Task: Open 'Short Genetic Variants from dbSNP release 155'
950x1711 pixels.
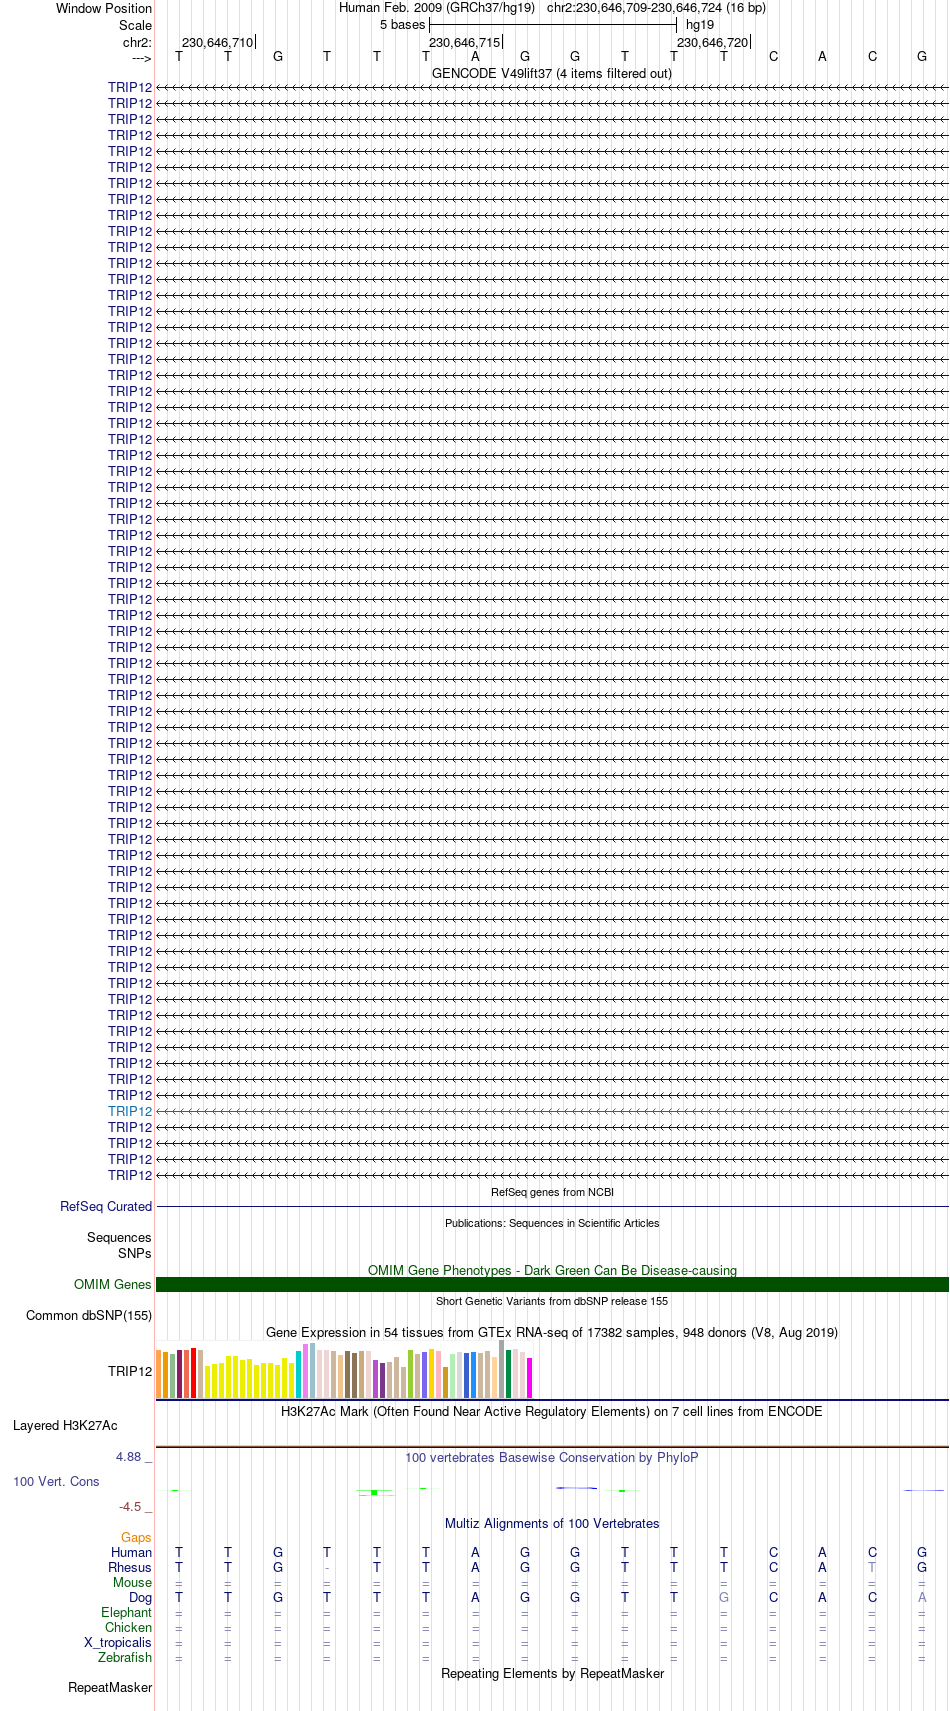Action: click(x=552, y=1301)
